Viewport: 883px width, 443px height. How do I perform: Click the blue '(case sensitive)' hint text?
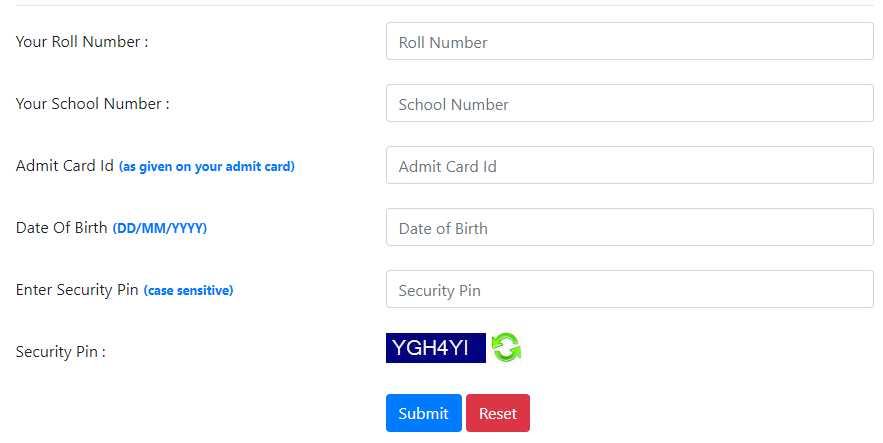(x=188, y=290)
